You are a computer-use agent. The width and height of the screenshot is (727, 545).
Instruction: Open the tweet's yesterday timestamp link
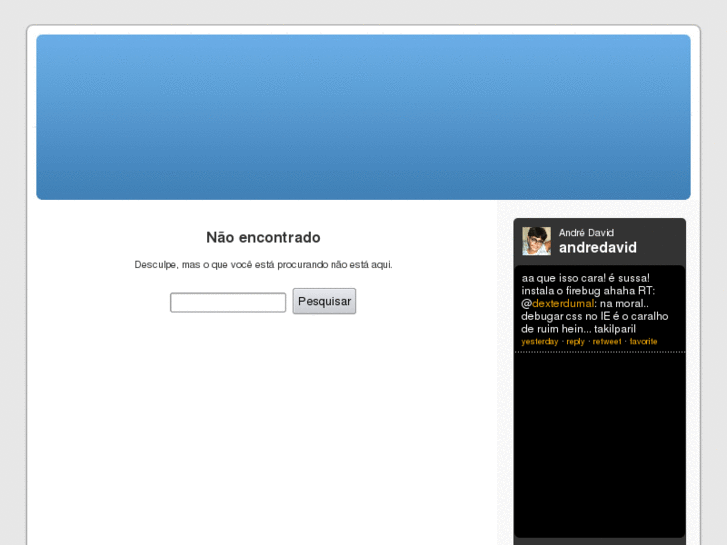(540, 341)
